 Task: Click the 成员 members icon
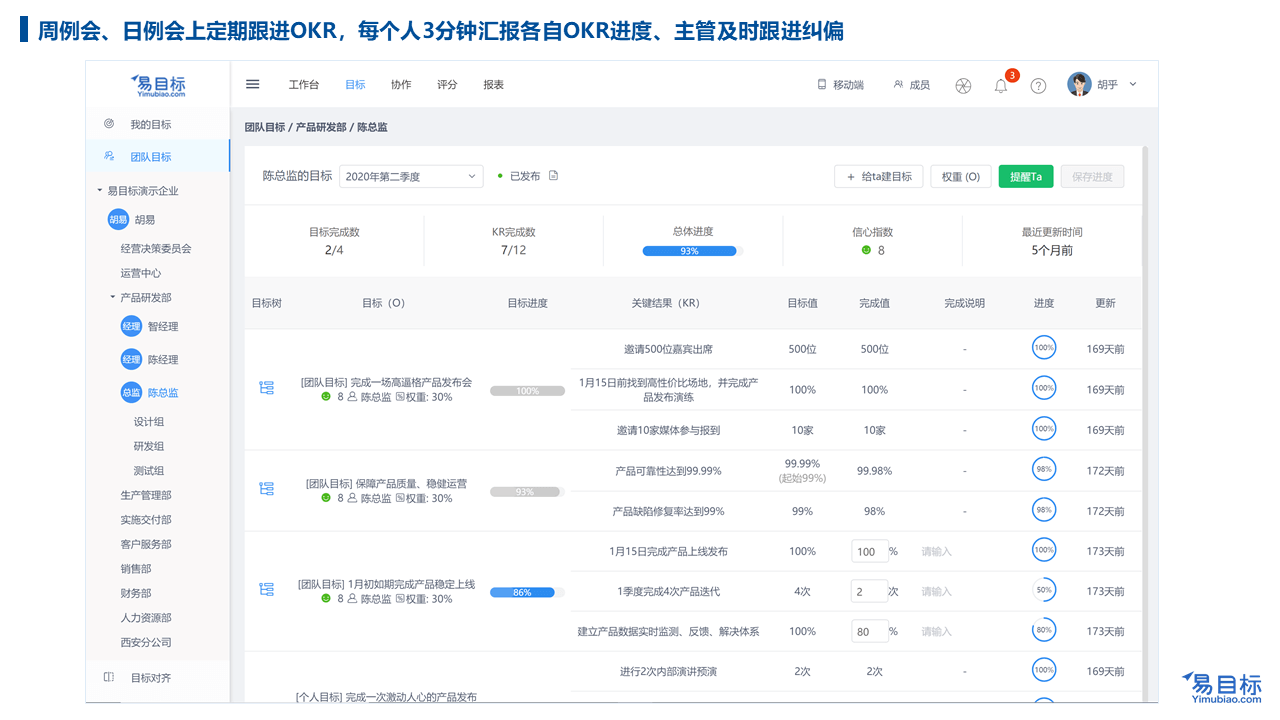[x=898, y=85]
